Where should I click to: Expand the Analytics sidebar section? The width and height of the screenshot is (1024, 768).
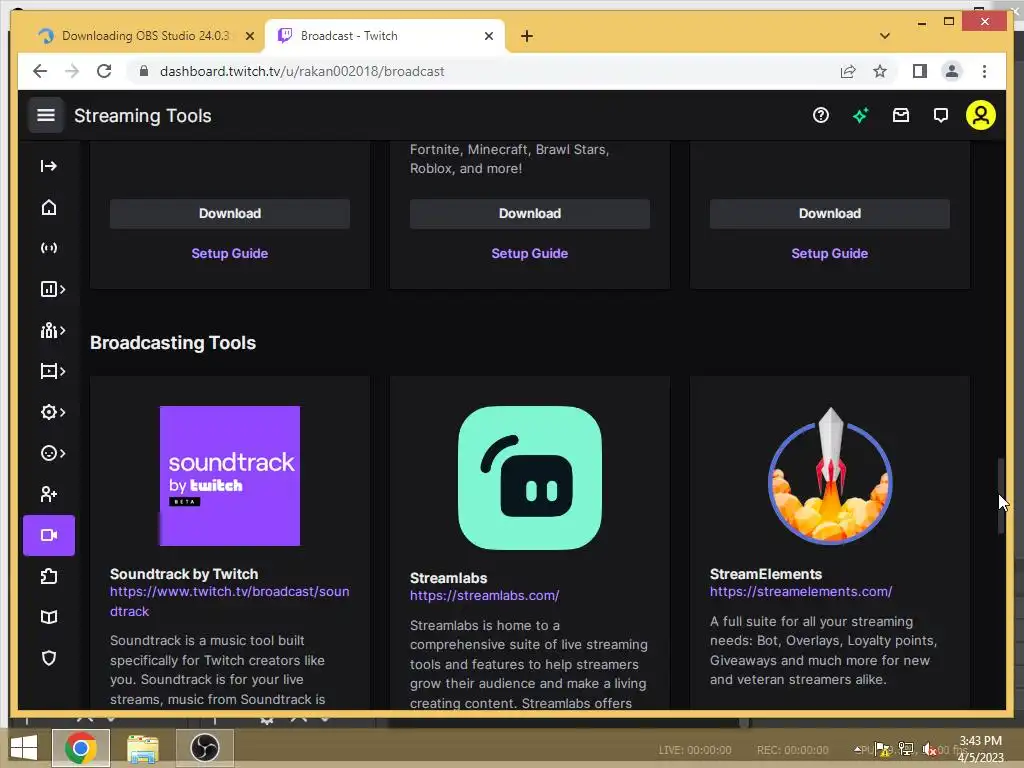tap(52, 289)
